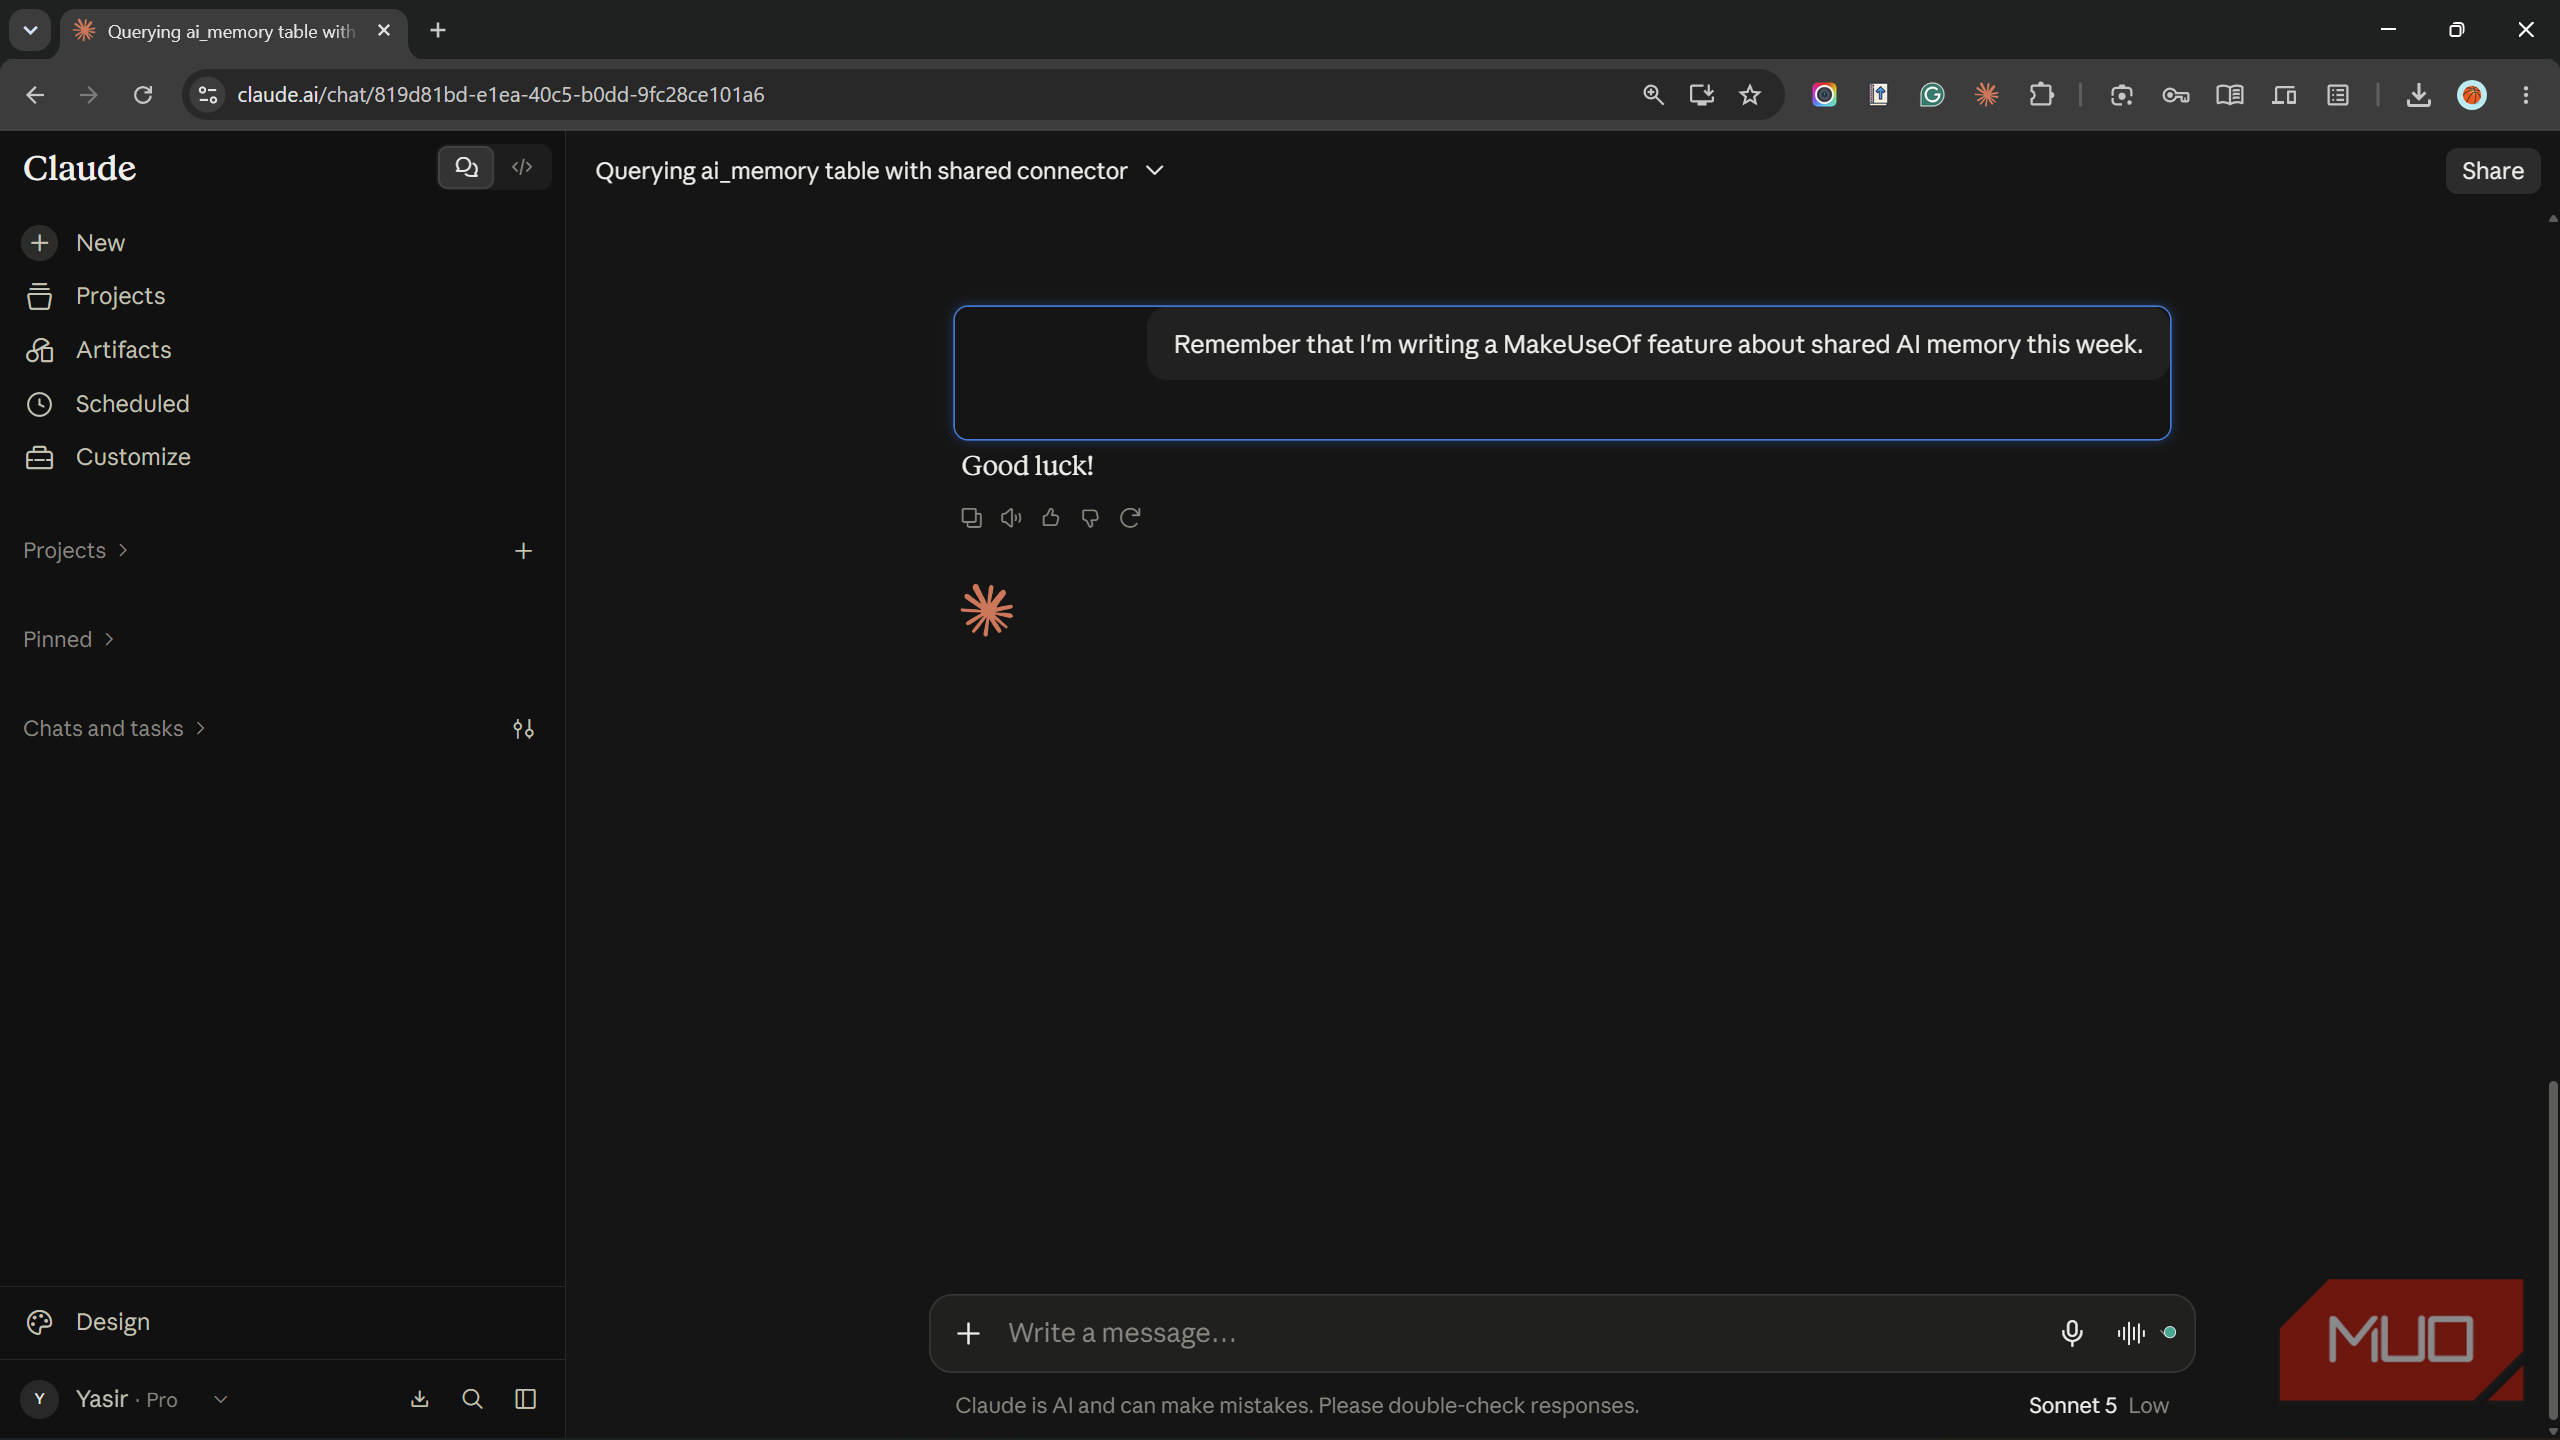Click the download app icon in sidebar footer
This screenshot has width=2560, height=1440.
click(x=420, y=1399)
